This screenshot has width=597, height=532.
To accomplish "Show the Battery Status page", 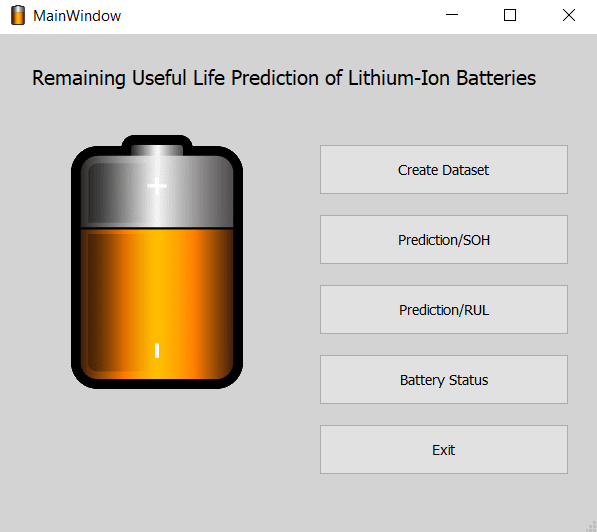I will pyautogui.click(x=444, y=380).
